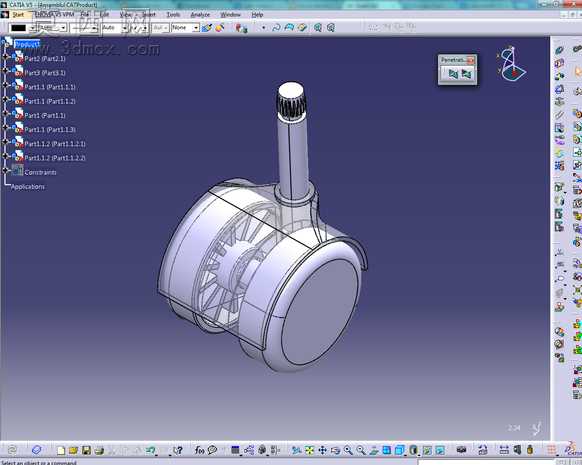The width and height of the screenshot is (582, 465).
Task: Click the black fill color swatch
Action: [x=19, y=28]
